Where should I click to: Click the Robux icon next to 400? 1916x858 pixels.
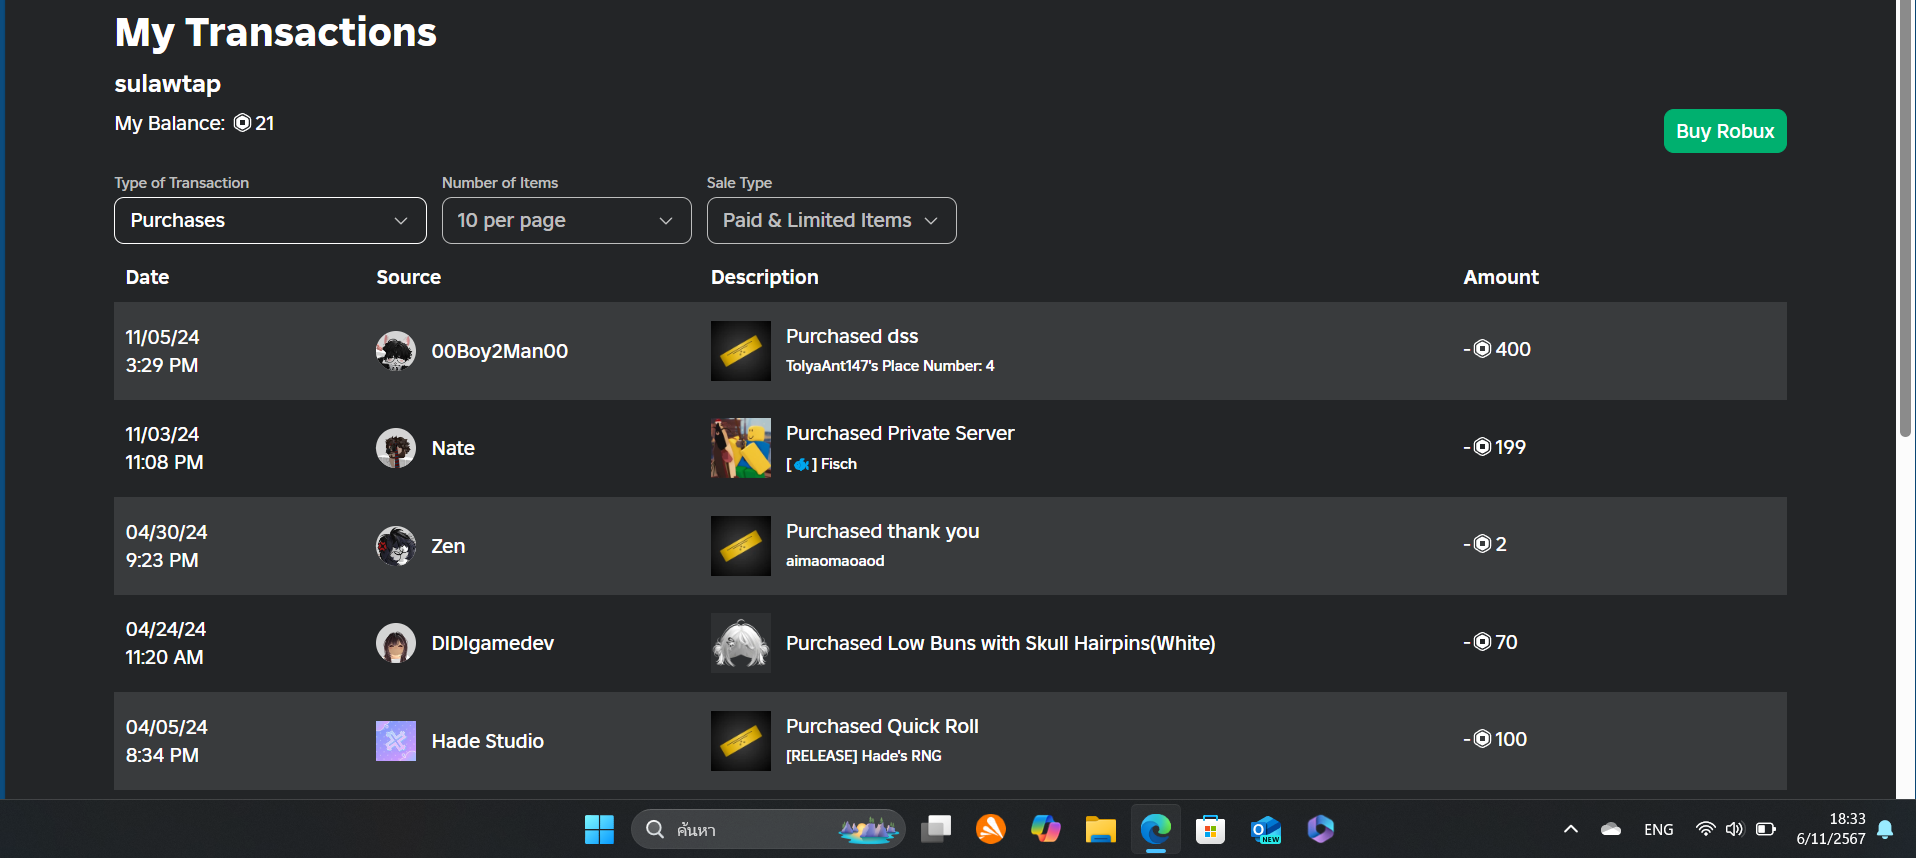1483,349
